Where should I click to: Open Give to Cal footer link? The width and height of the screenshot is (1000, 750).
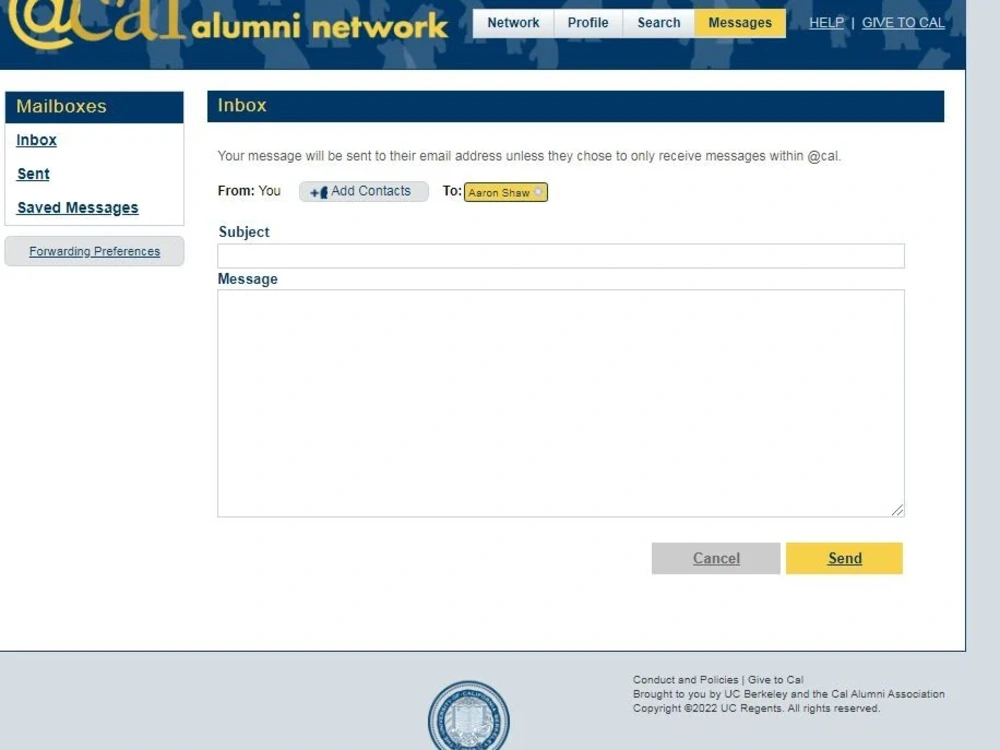tap(776, 680)
